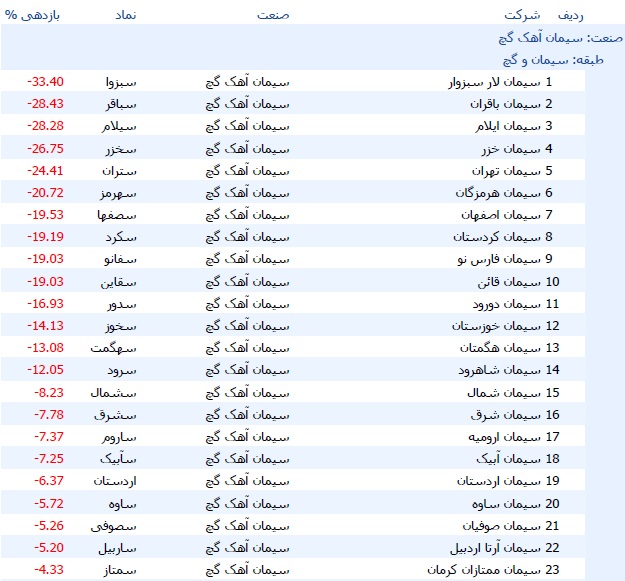This screenshot has width=625, height=581.
Task: Select group heading صنعت: سیمان آهک گچ
Action: click(560, 38)
